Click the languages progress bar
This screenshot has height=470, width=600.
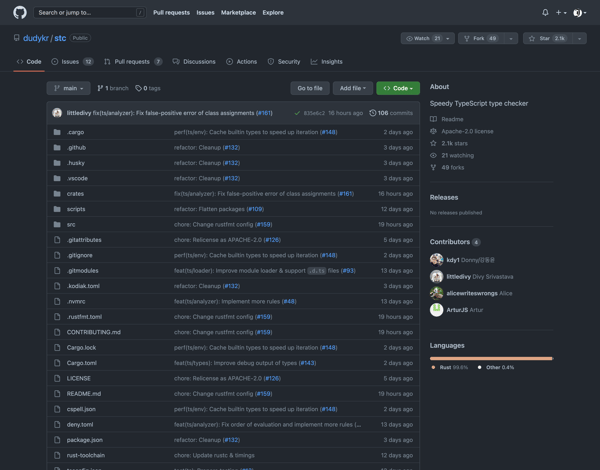[x=492, y=358]
